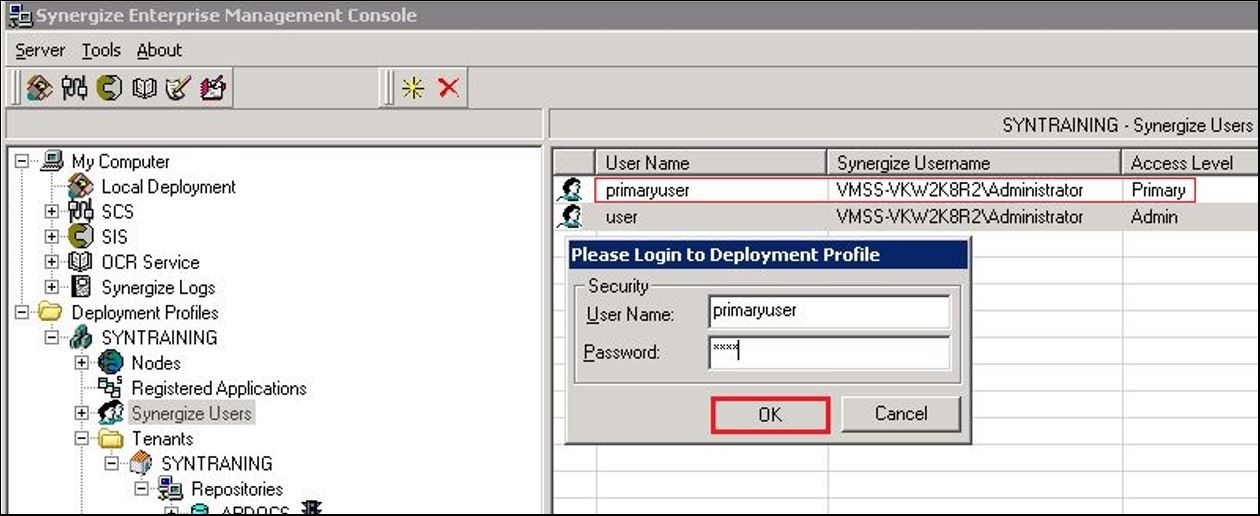The width and height of the screenshot is (1260, 516).
Task: Click the red X Delete toolbar icon
Action: pyautogui.click(x=448, y=88)
